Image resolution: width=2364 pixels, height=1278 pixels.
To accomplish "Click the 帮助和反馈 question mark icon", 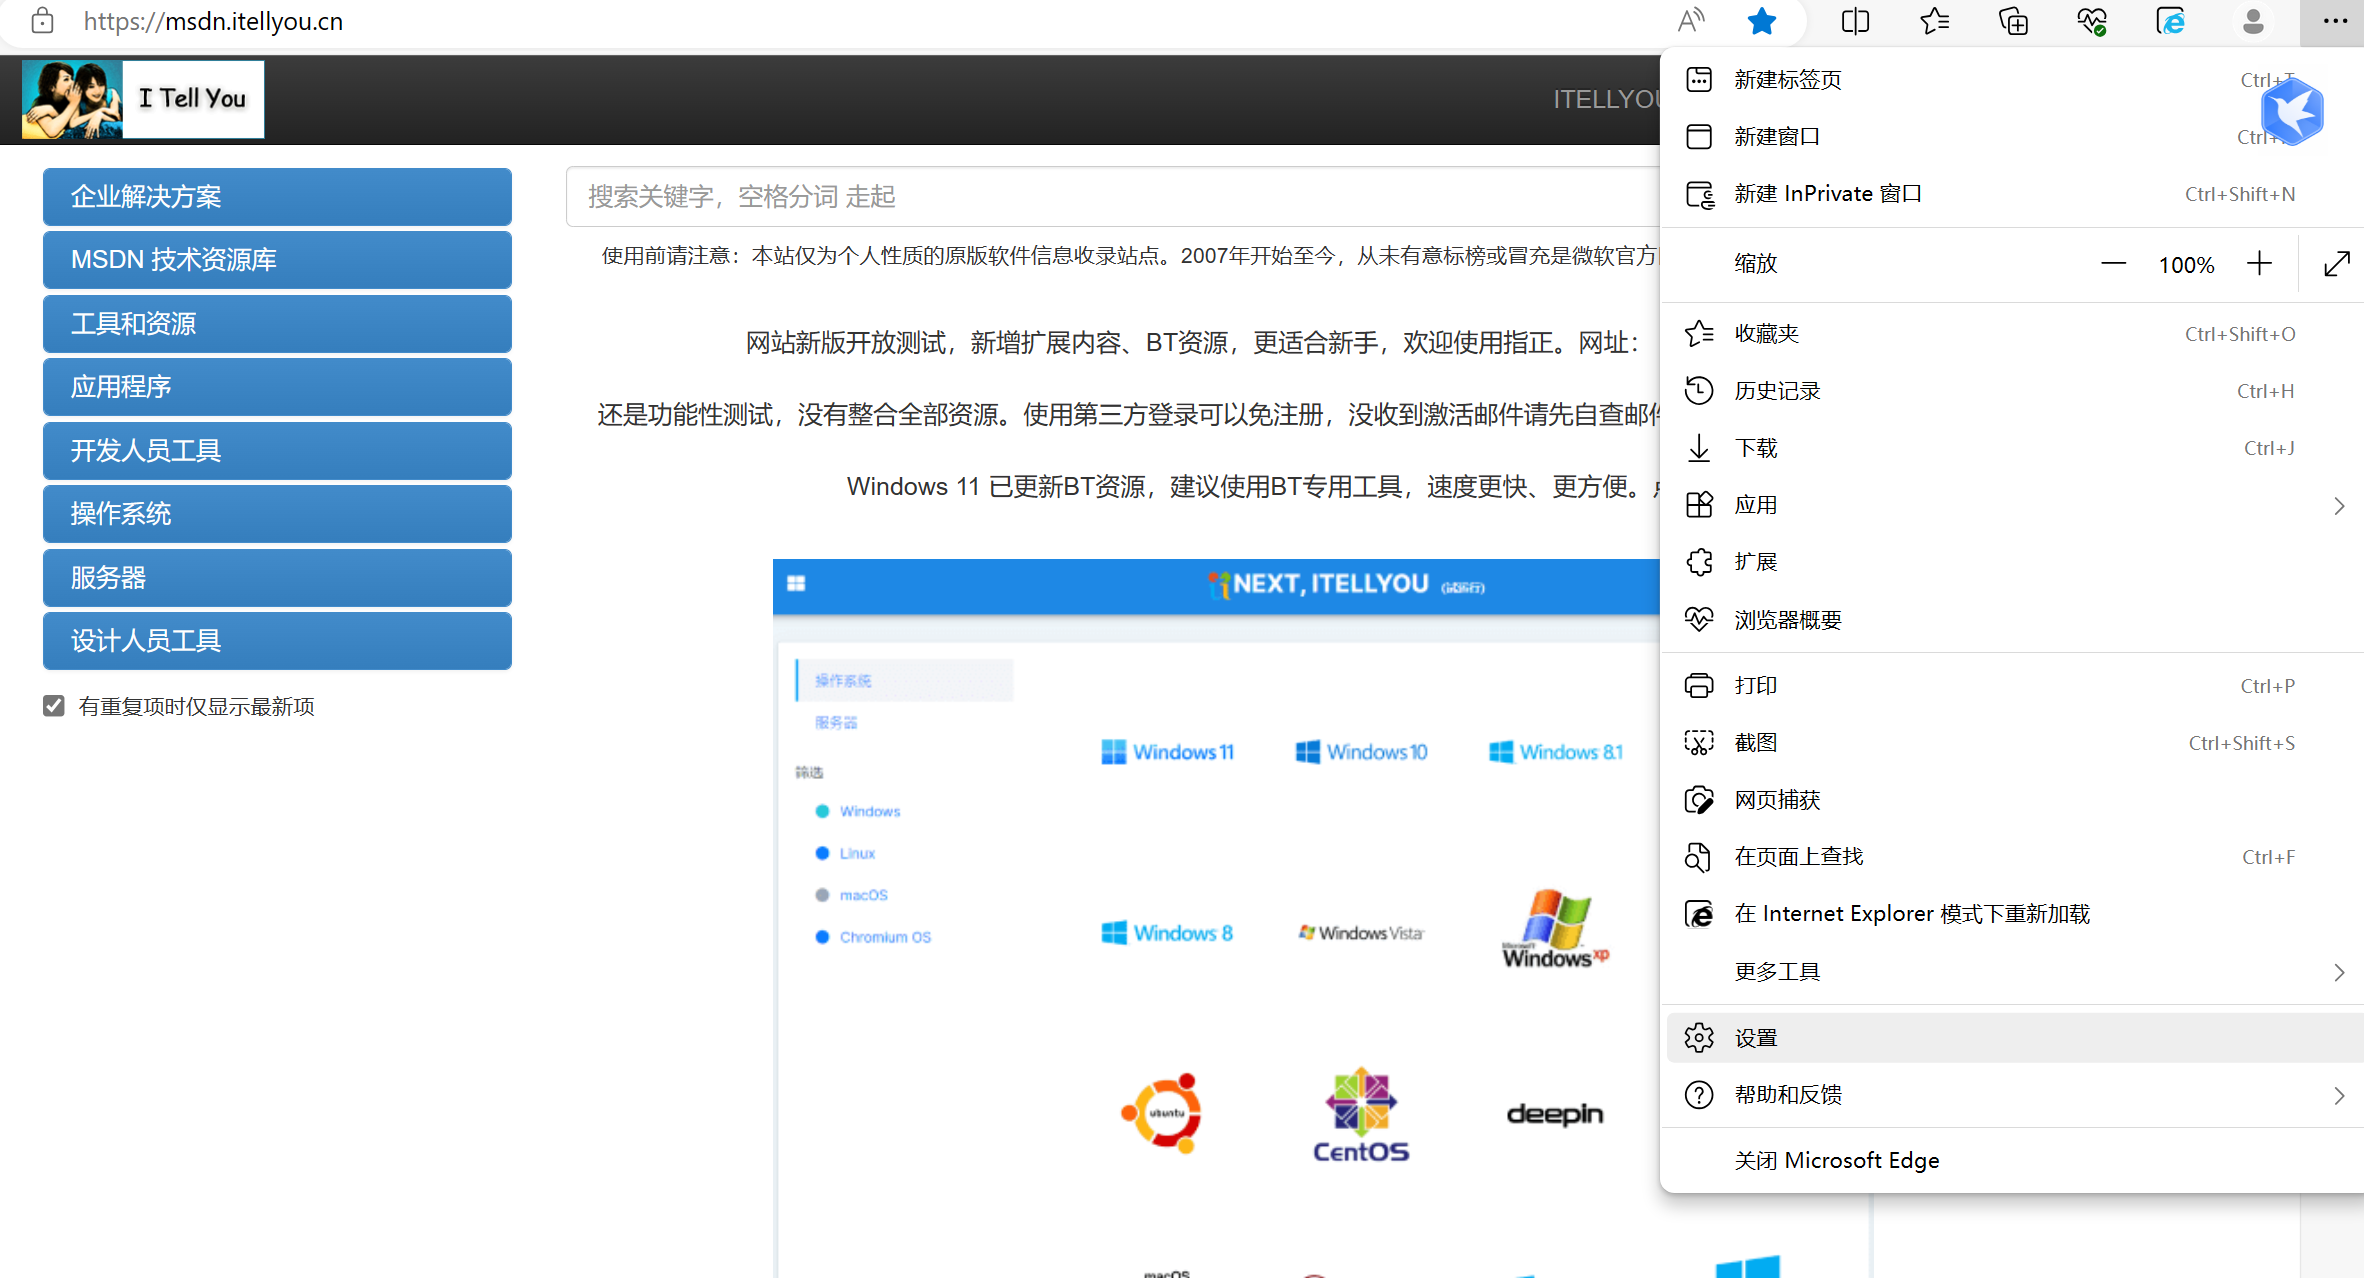I will click(1699, 1095).
